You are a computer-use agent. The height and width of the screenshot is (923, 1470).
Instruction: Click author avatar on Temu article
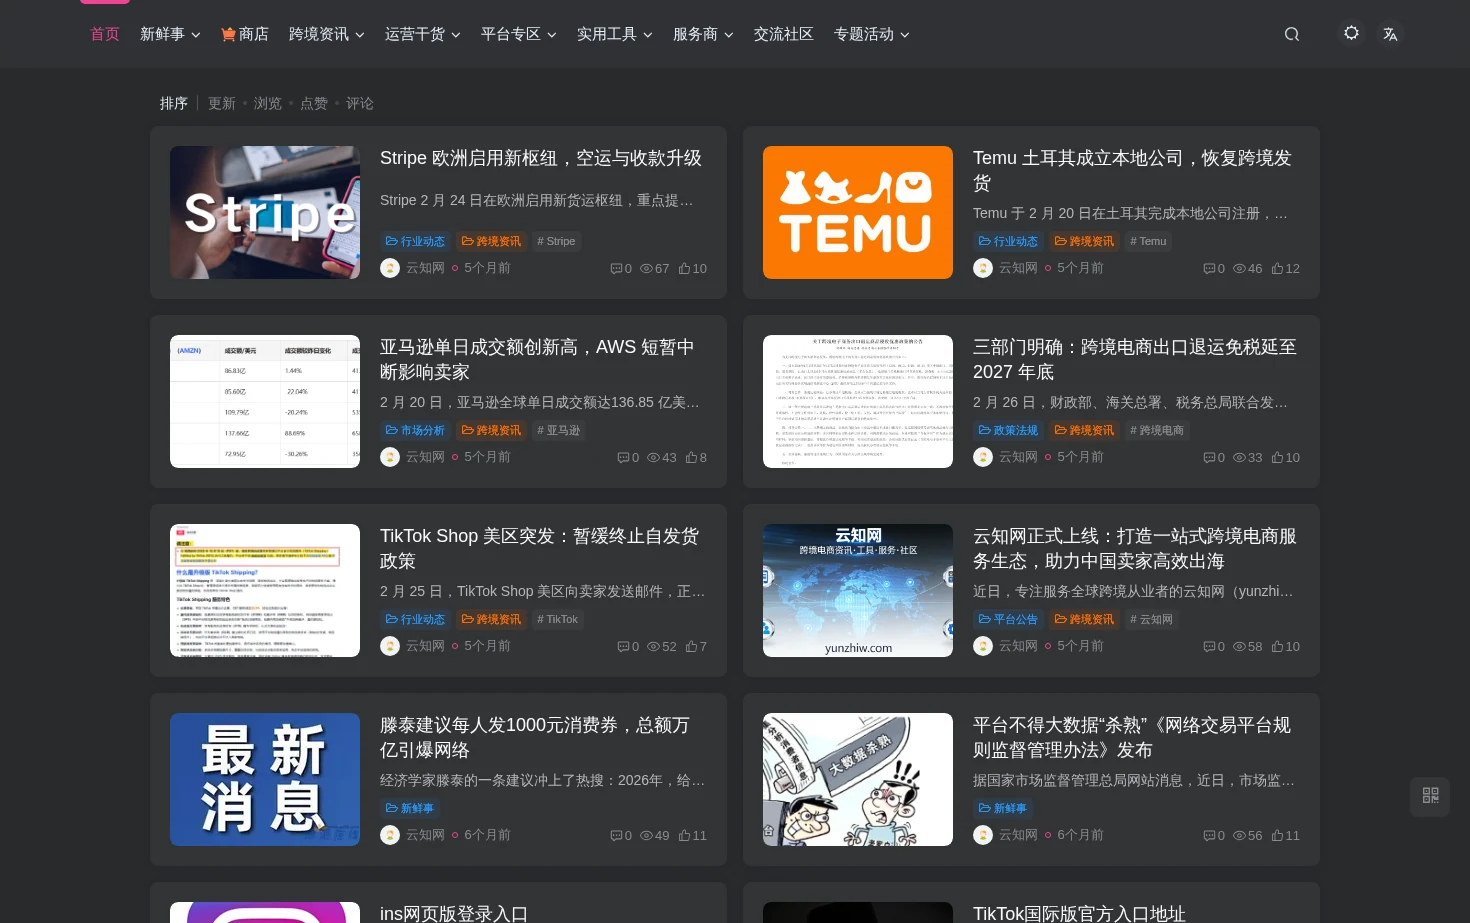tap(983, 268)
